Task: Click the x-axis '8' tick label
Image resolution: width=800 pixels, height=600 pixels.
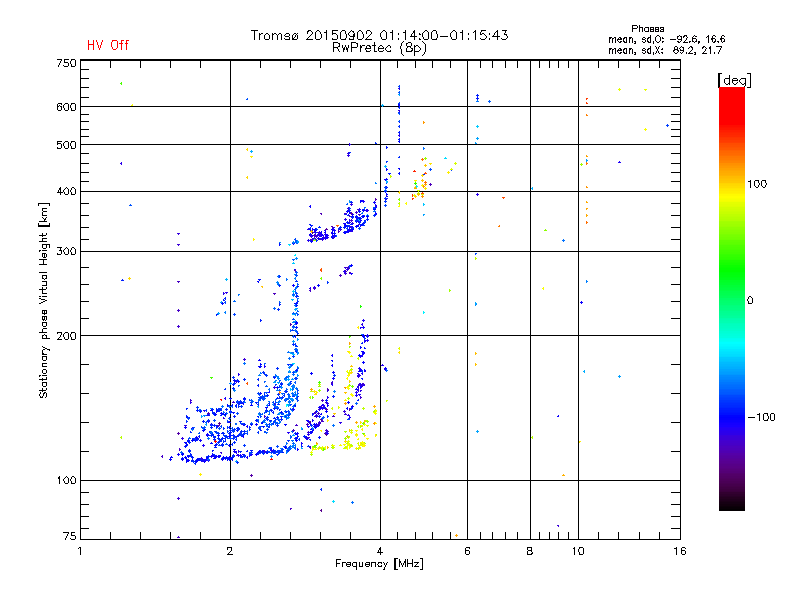Action: [530, 551]
